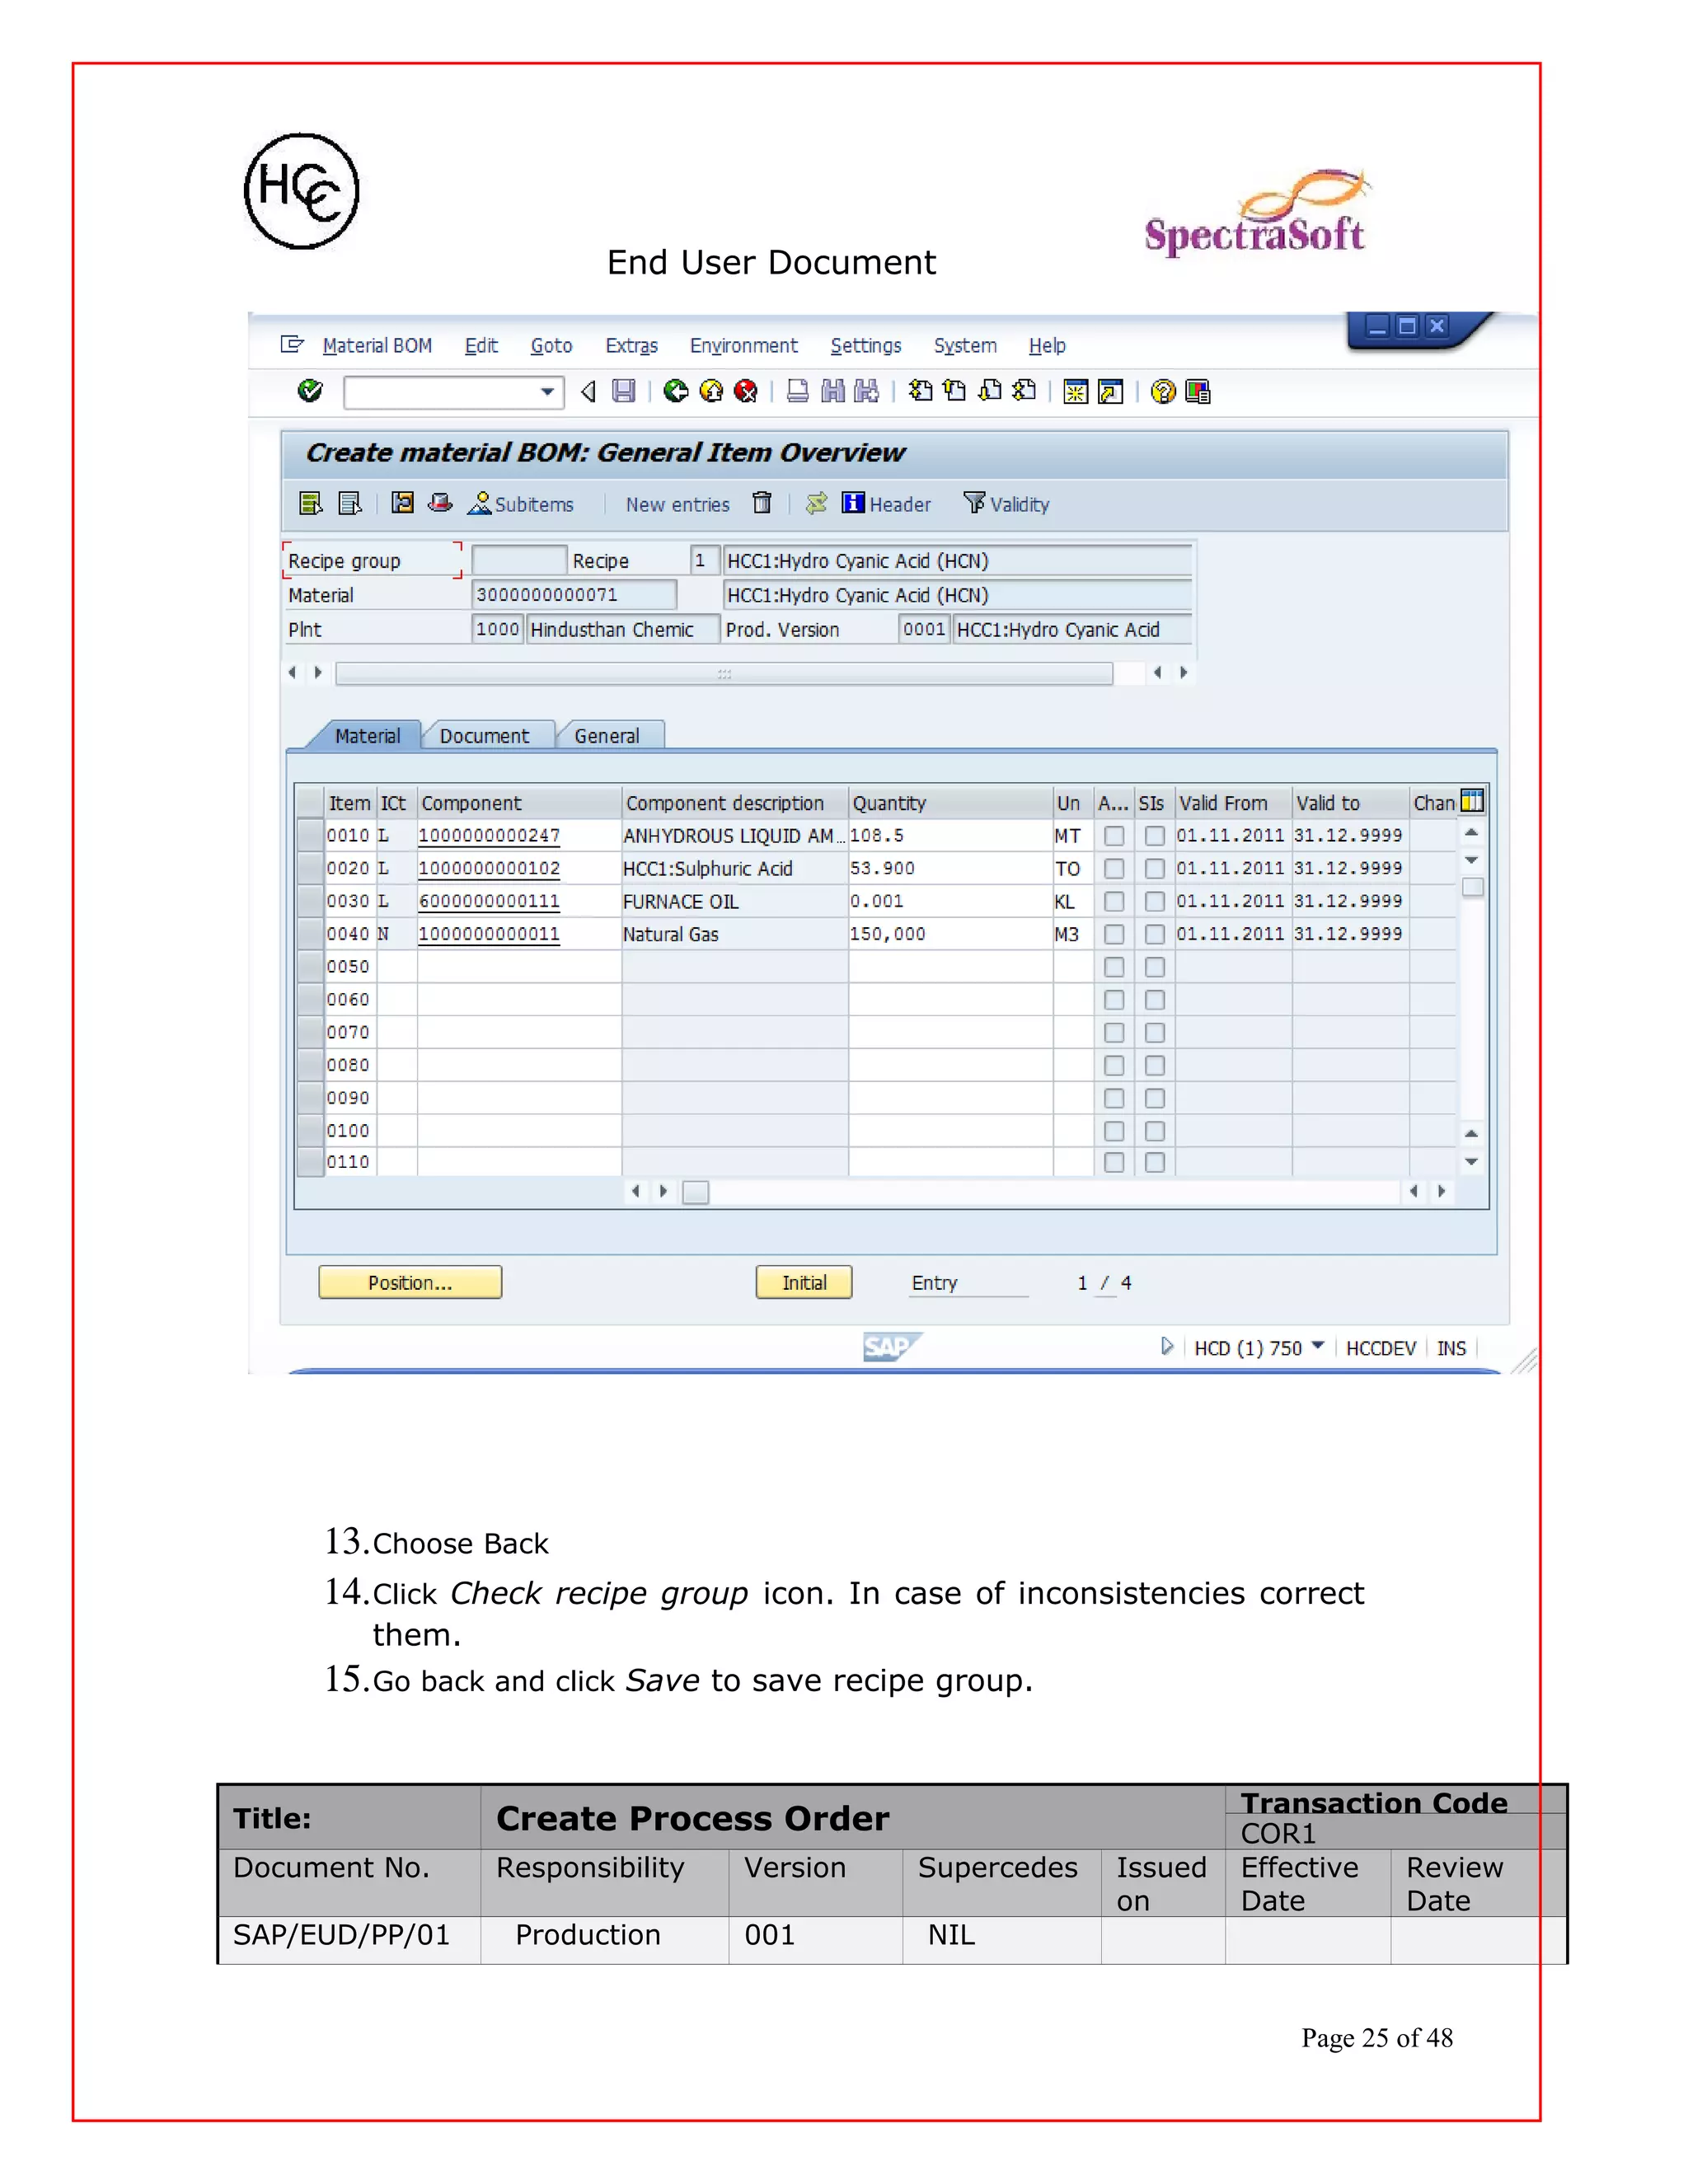Click the green Enter checkmark icon
The image size is (1688, 2184).
pos(310,390)
